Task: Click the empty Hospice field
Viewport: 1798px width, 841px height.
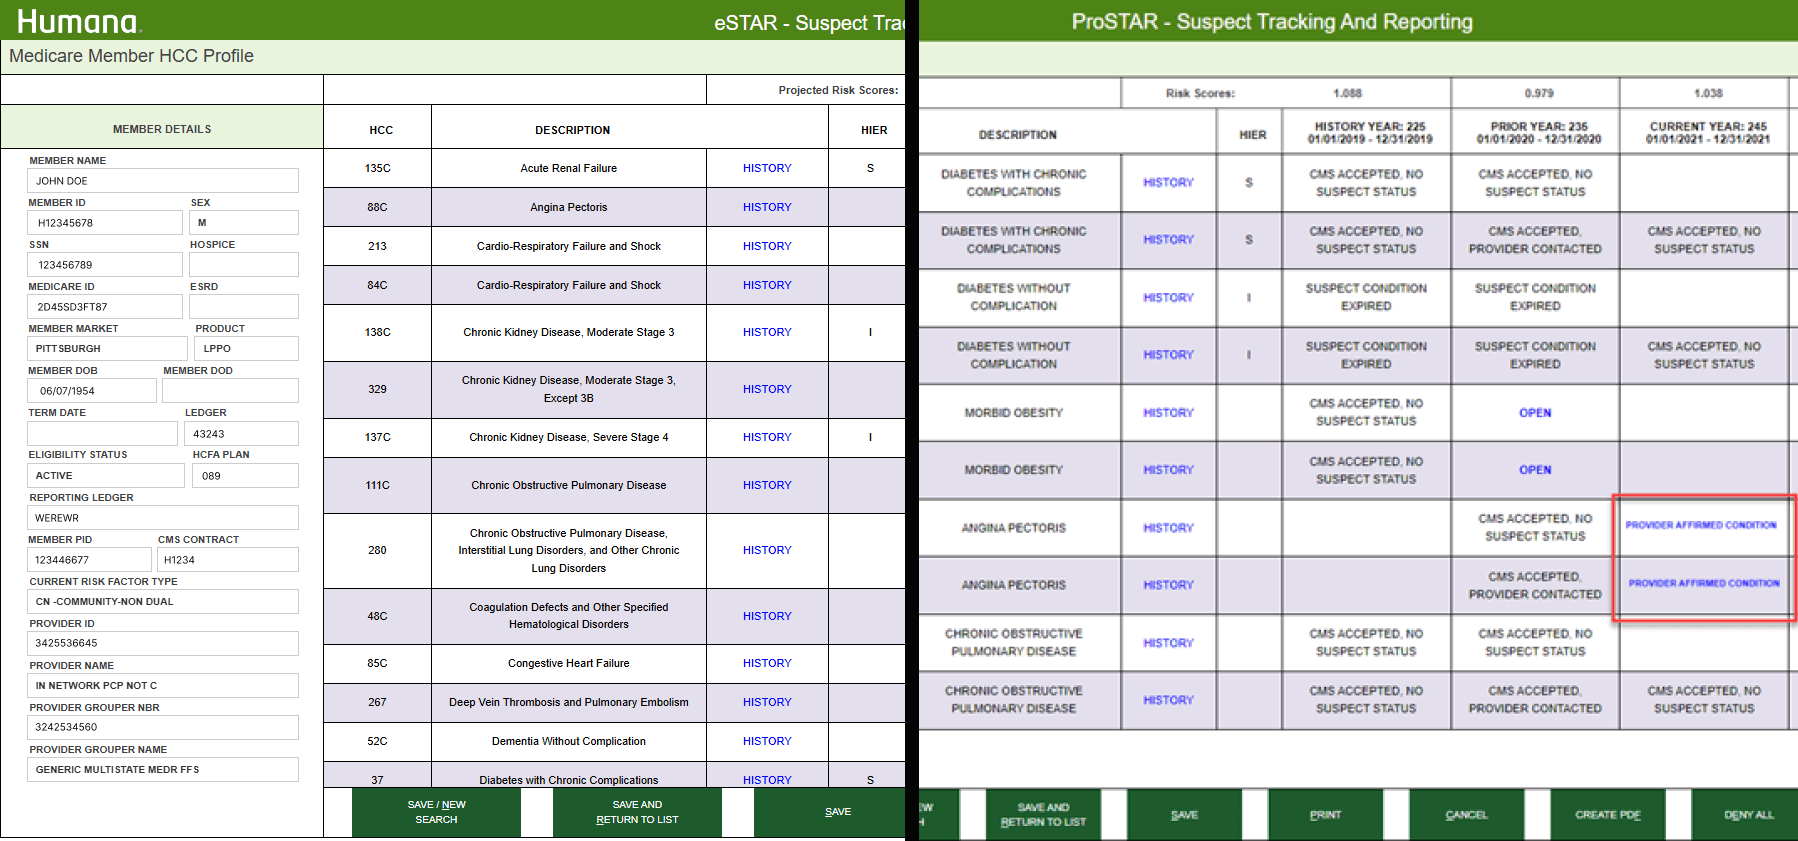Action: (244, 265)
